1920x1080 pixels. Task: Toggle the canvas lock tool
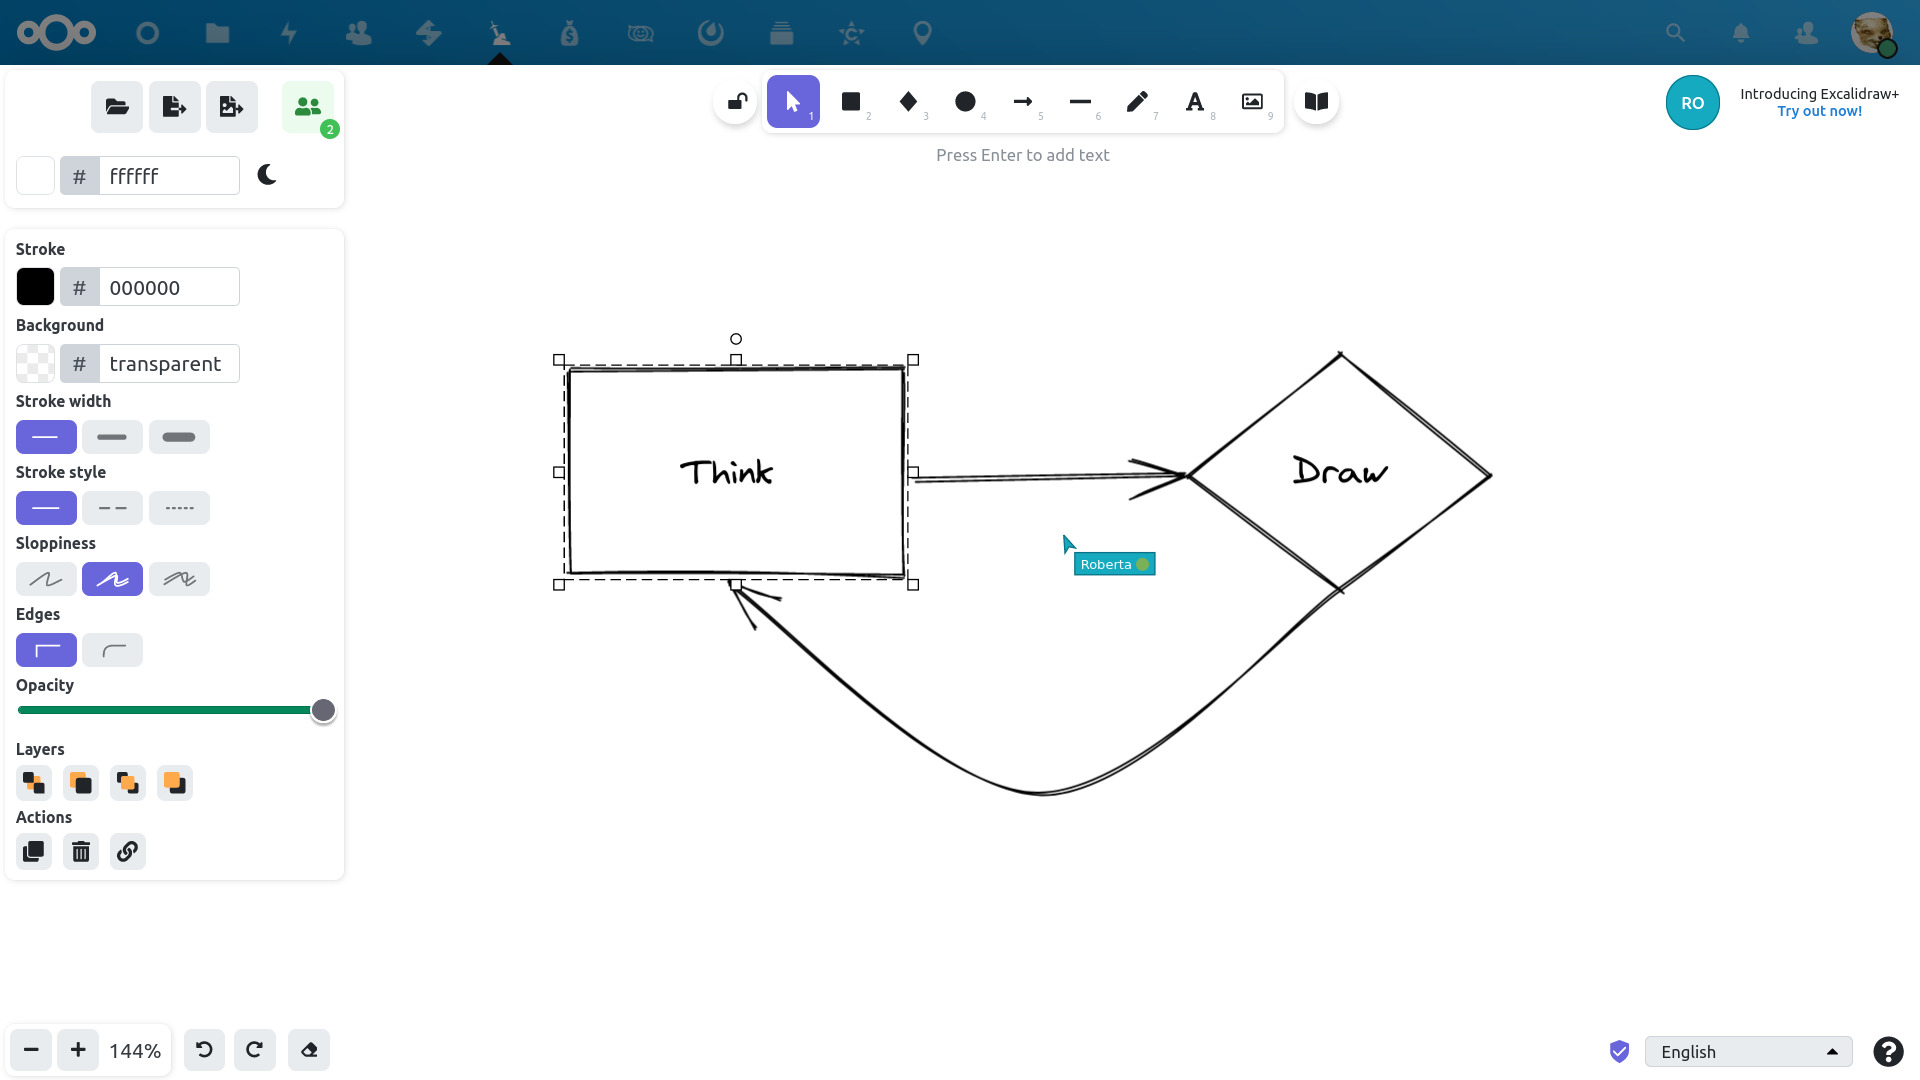coord(737,102)
